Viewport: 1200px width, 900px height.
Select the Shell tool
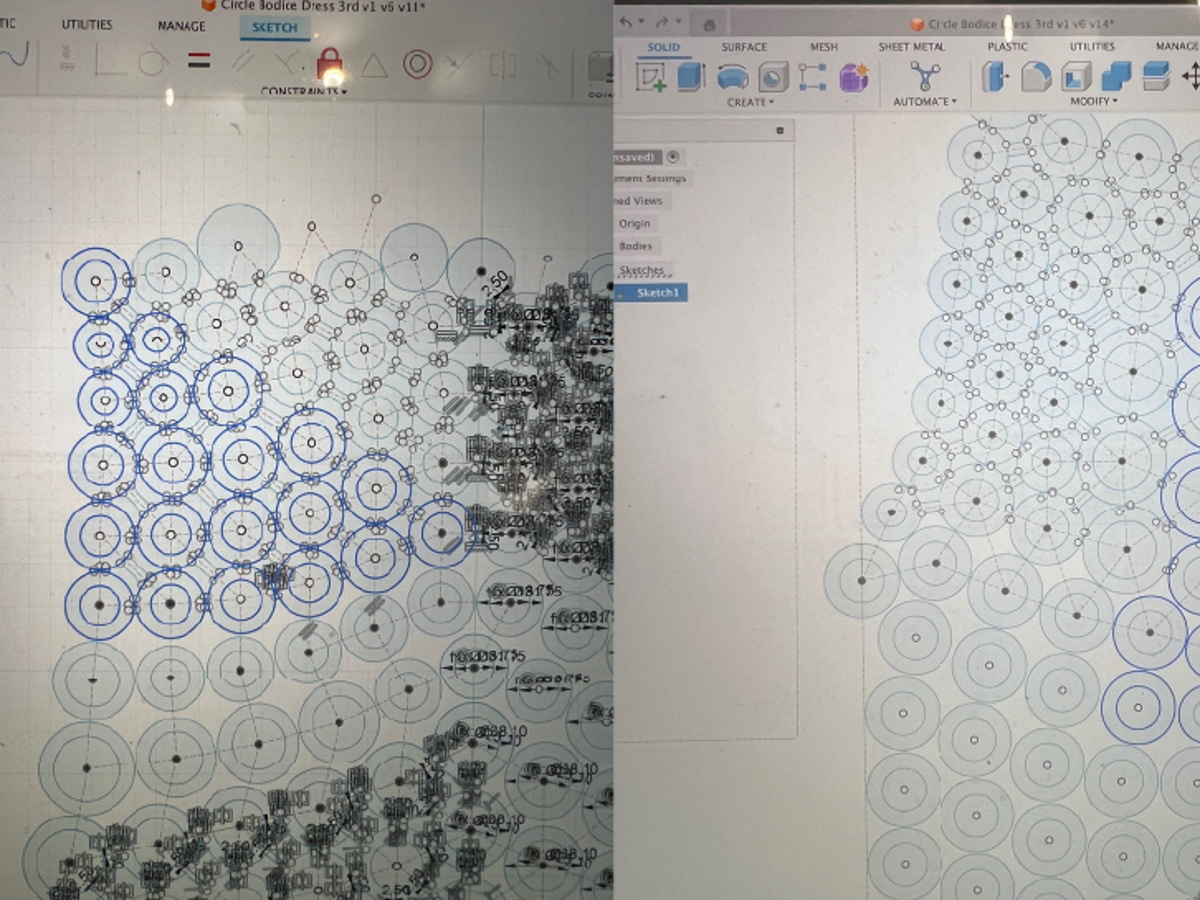point(1076,77)
